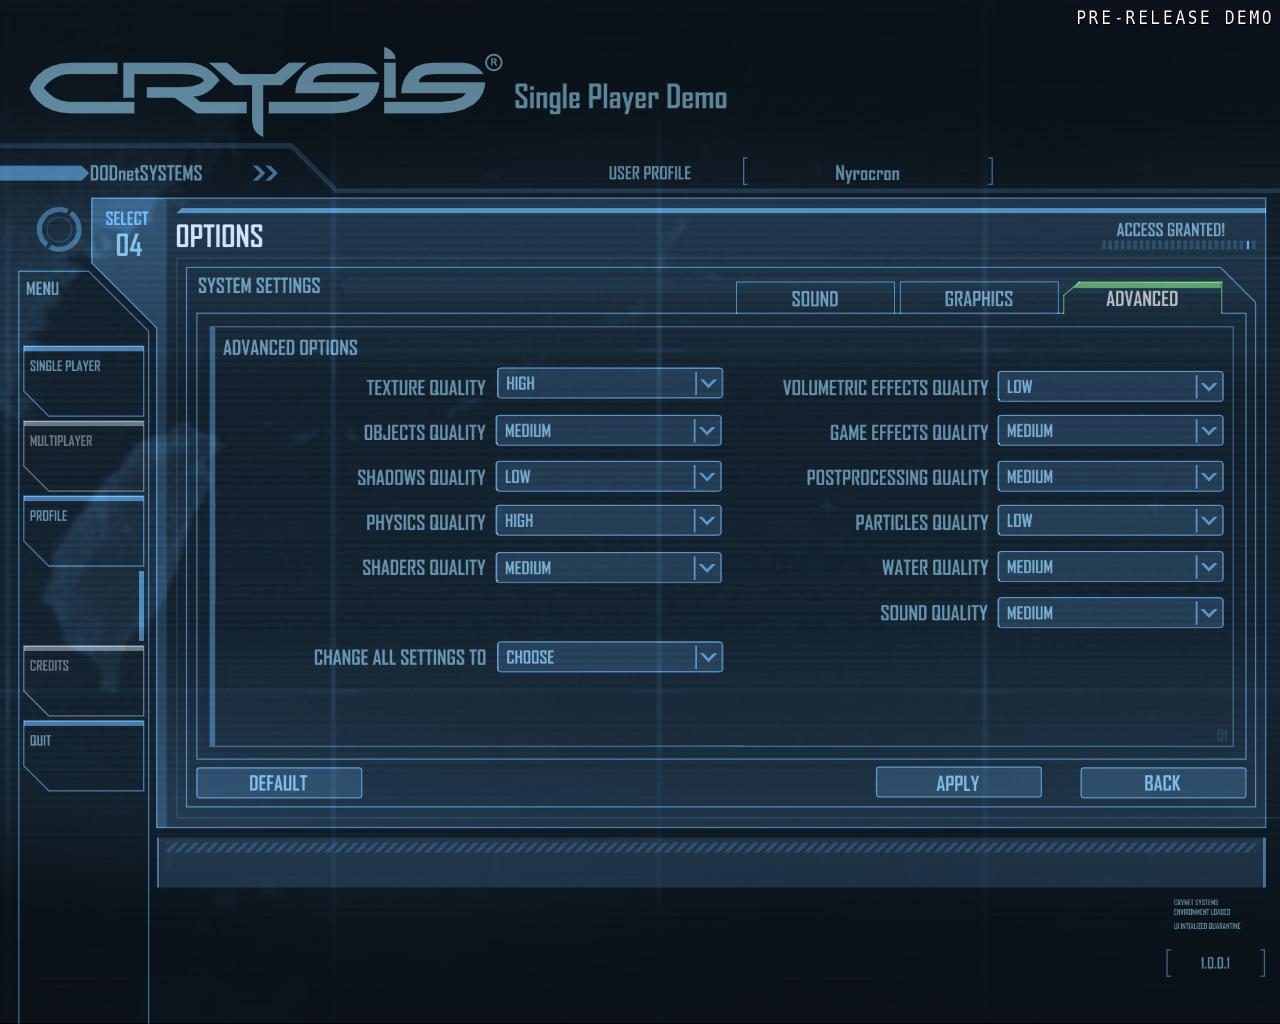Screen dimensions: 1280x1024
Task: Click the Sound Quality label
Action: (x=934, y=613)
